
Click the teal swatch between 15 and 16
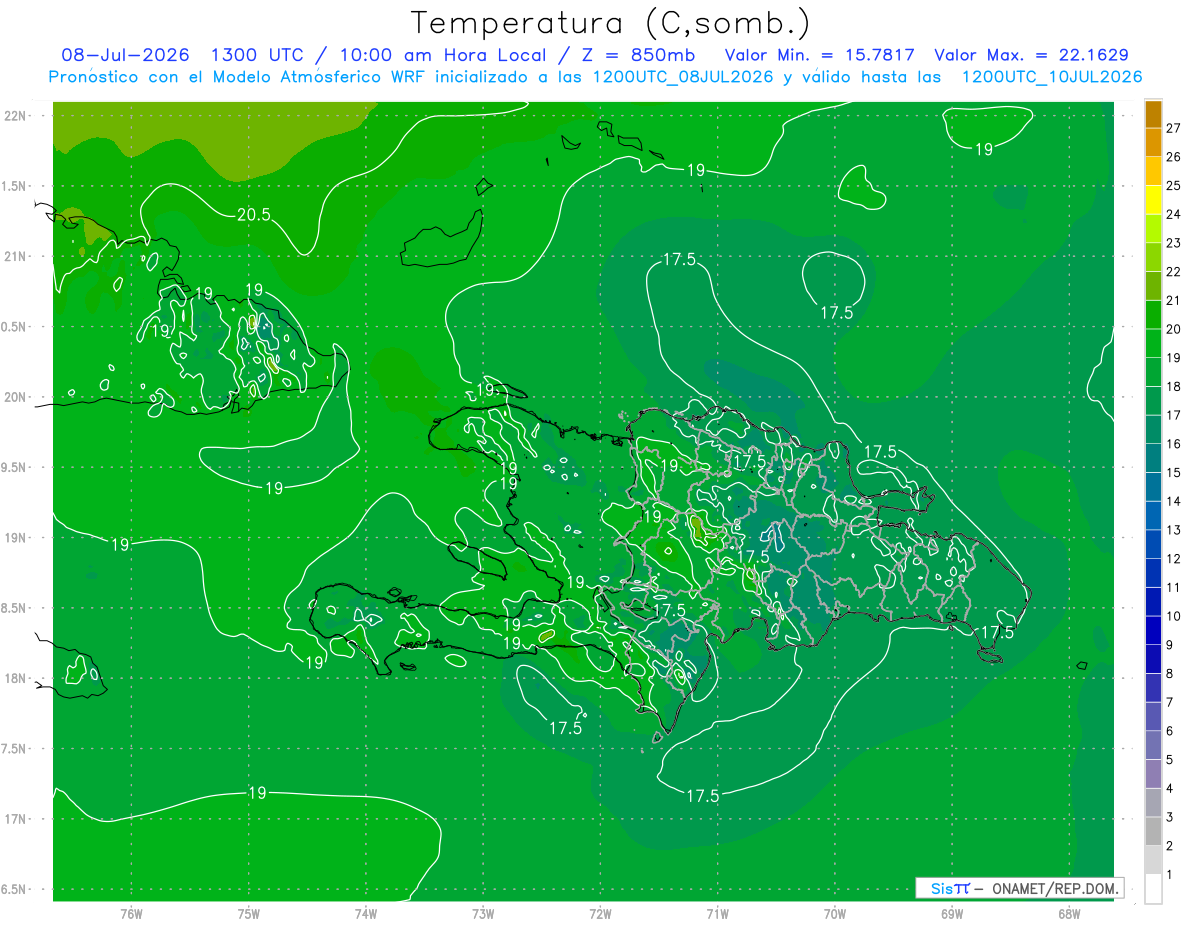(x=1153, y=458)
